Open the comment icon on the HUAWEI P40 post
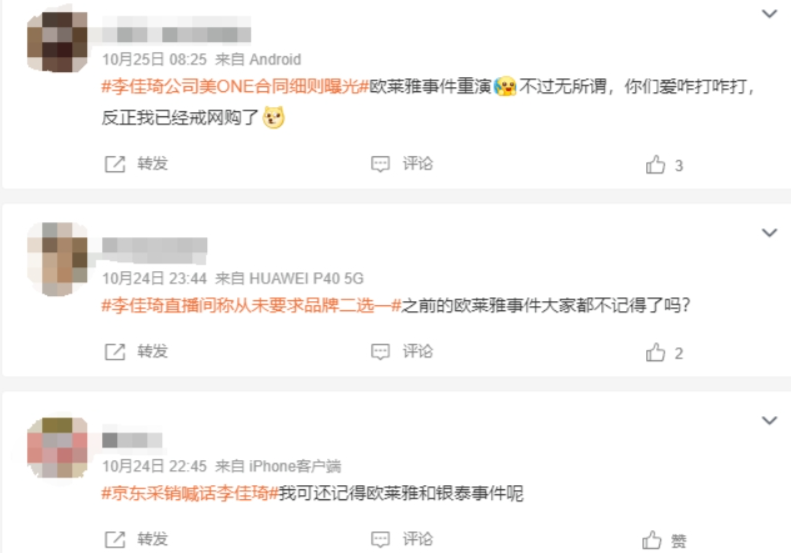 [x=380, y=352]
